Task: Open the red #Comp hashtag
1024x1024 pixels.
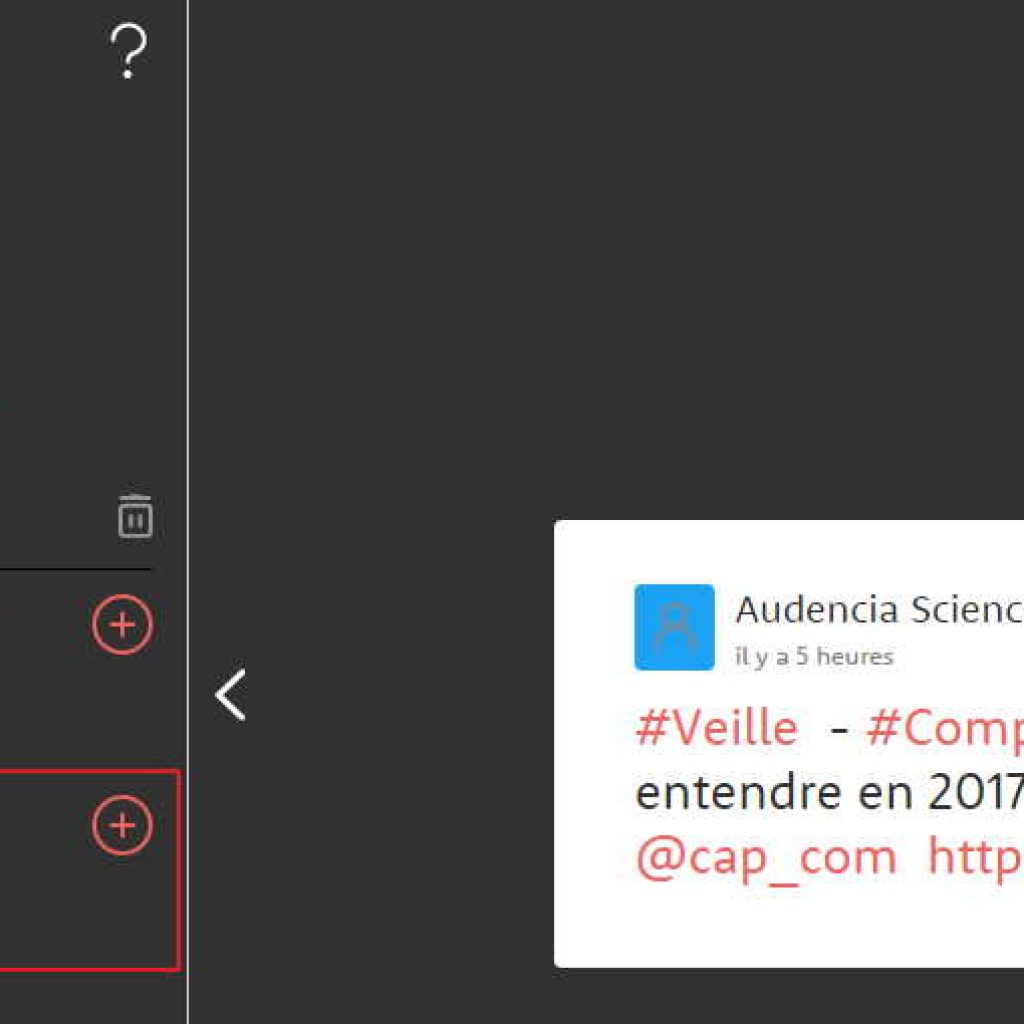Action: point(945,730)
